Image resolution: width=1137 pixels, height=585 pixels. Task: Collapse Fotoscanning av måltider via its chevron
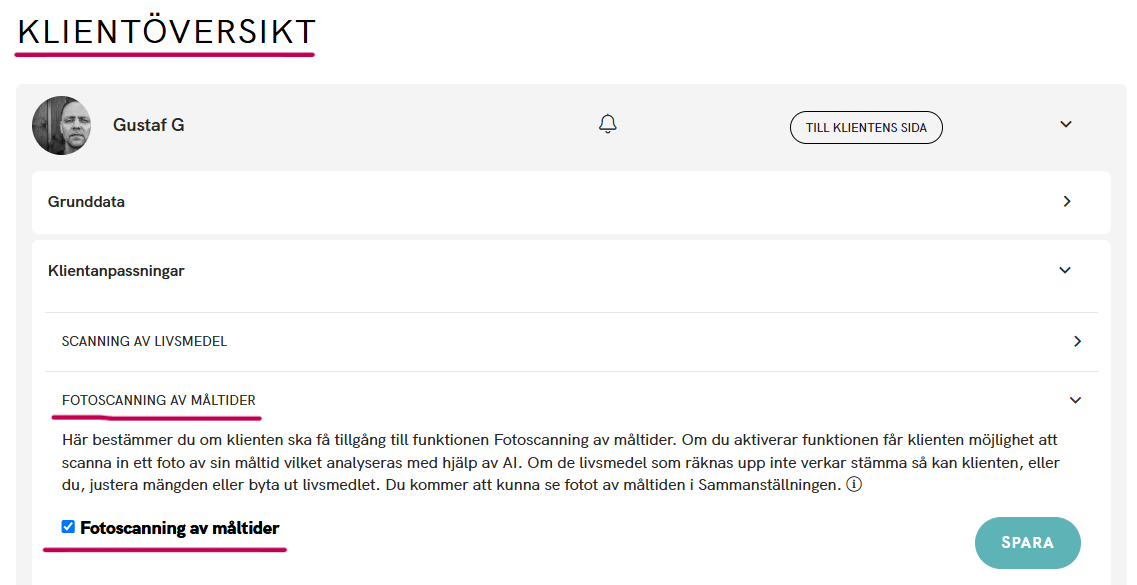(1076, 400)
